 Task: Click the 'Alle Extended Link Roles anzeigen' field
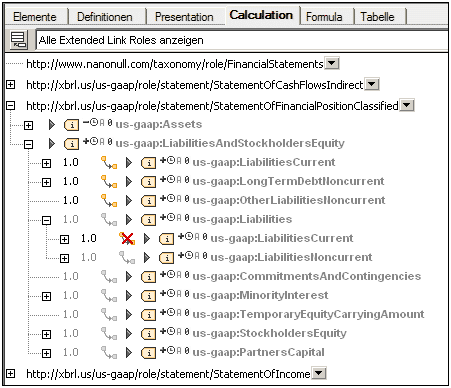point(242,40)
